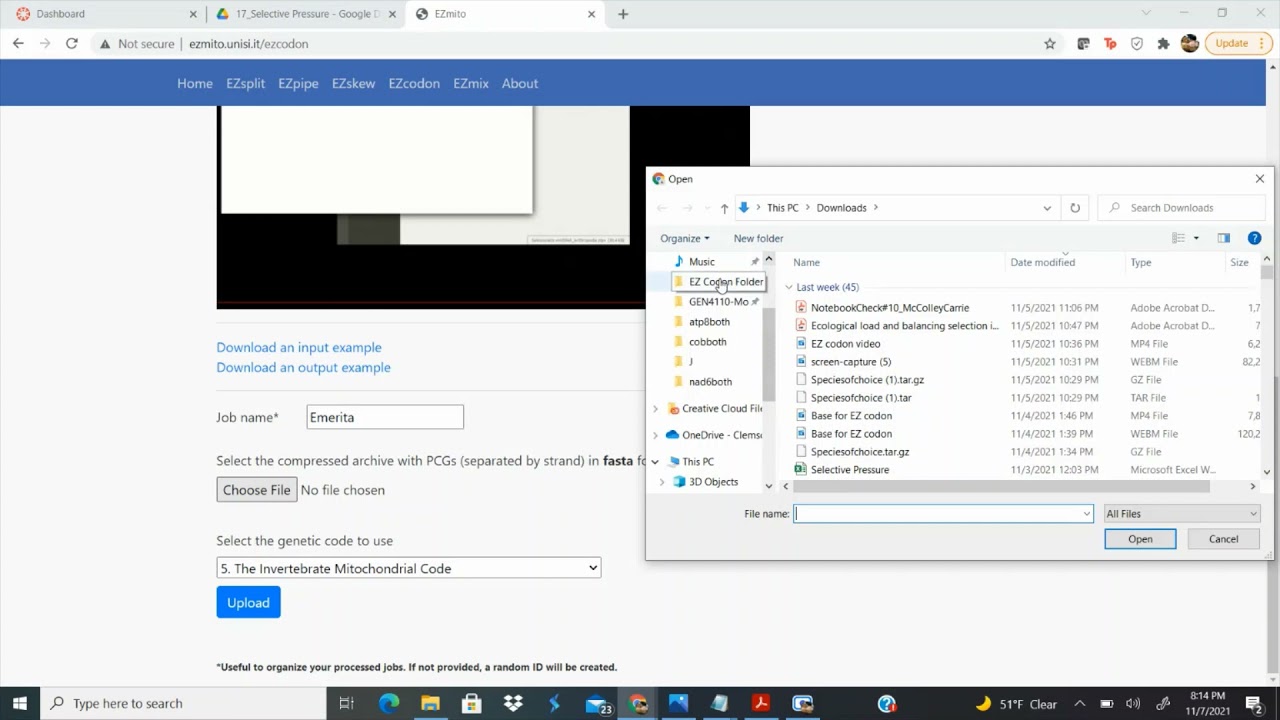The width and height of the screenshot is (1280, 720).
Task: Click the file list horizontal scrollbar
Action: [1000, 486]
